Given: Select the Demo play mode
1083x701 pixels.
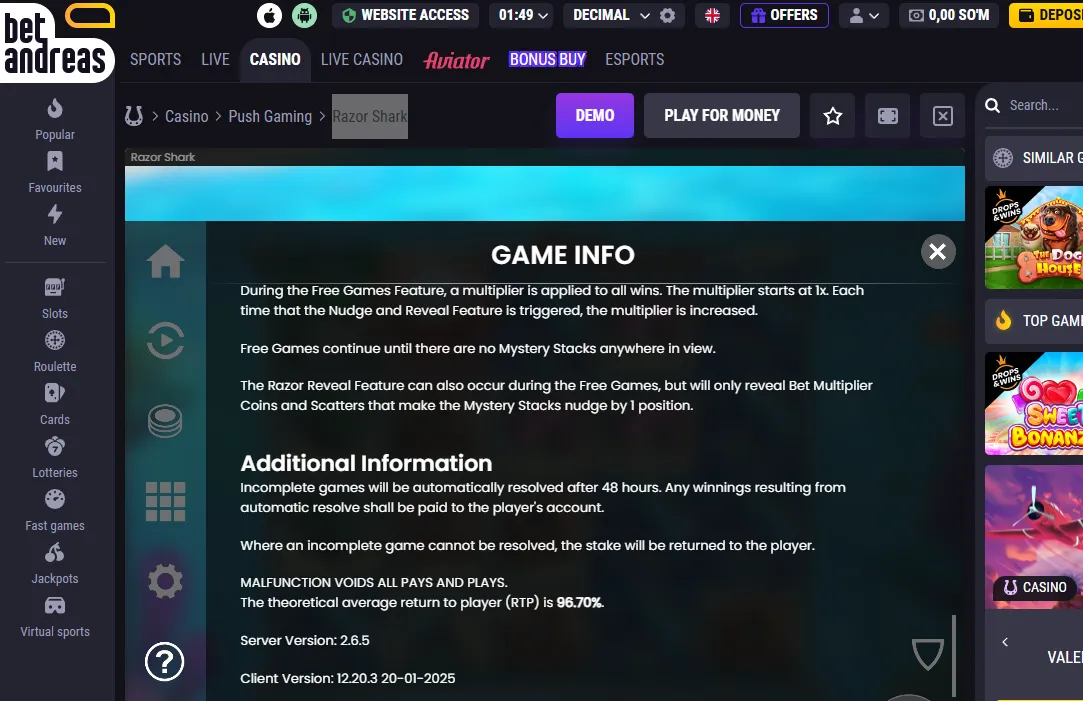Looking at the screenshot, I should coord(595,115).
